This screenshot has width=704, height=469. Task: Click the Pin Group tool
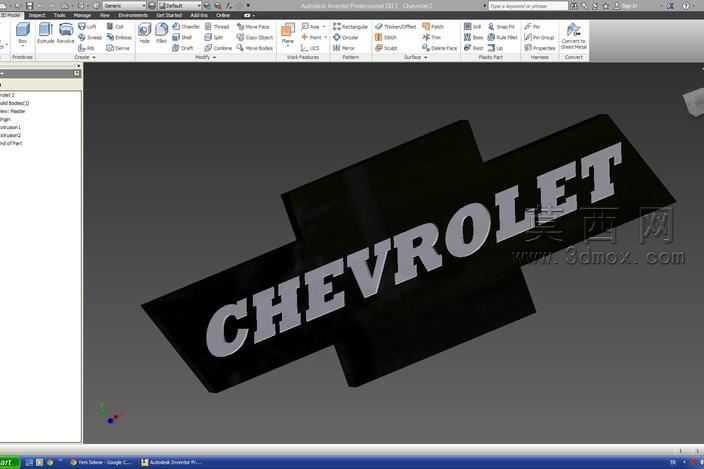pyautogui.click(x=539, y=37)
